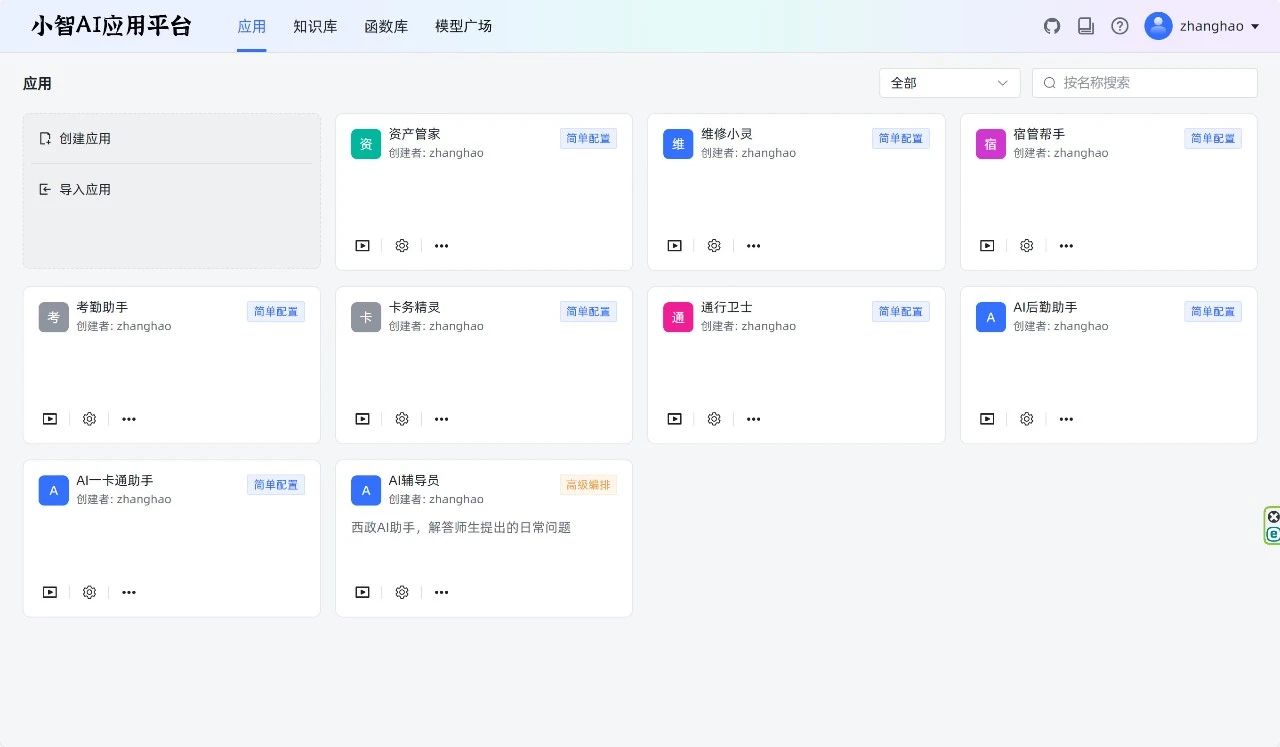Open the GitHub icon in header
1280x747 pixels.
(1052, 26)
